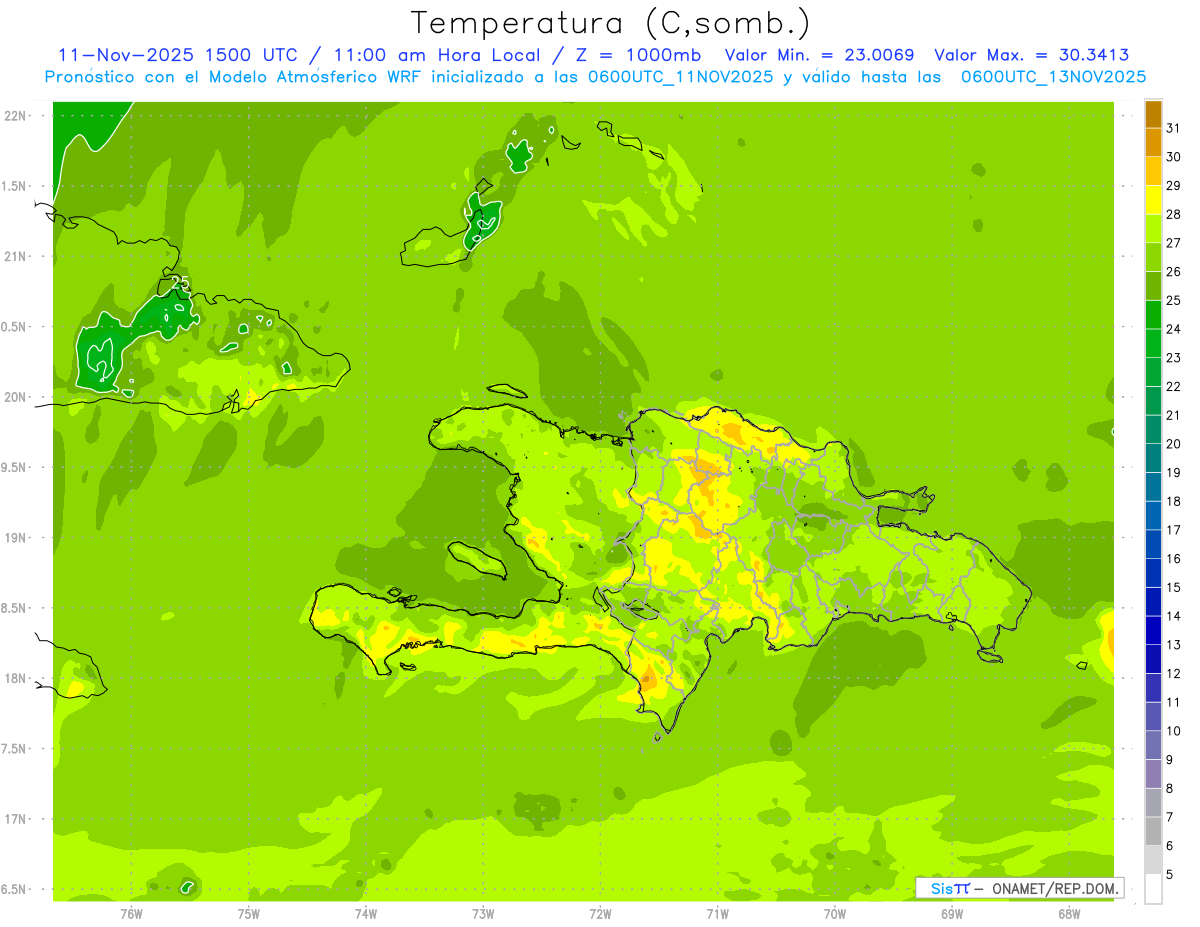Screen dimensions: 1200x927
Task: Click the title 'Temperatura (C,somb.)'
Action: click(x=610, y=23)
